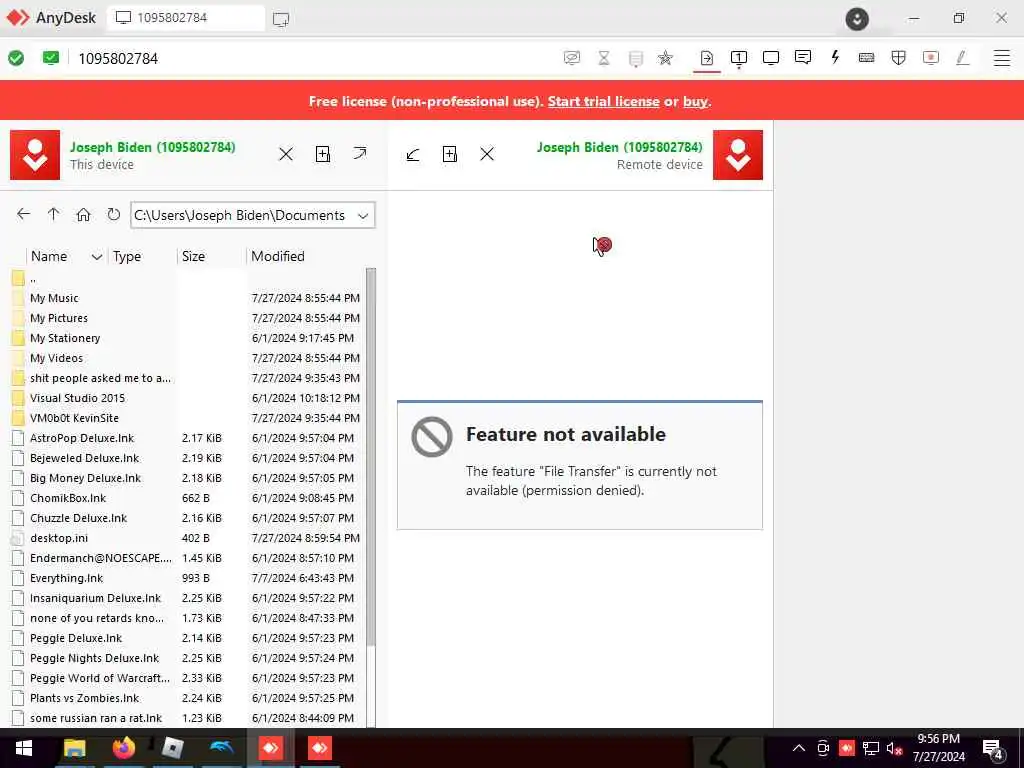
Task: Click the AnyDesk profile dropdown circle icon
Action: click(857, 19)
